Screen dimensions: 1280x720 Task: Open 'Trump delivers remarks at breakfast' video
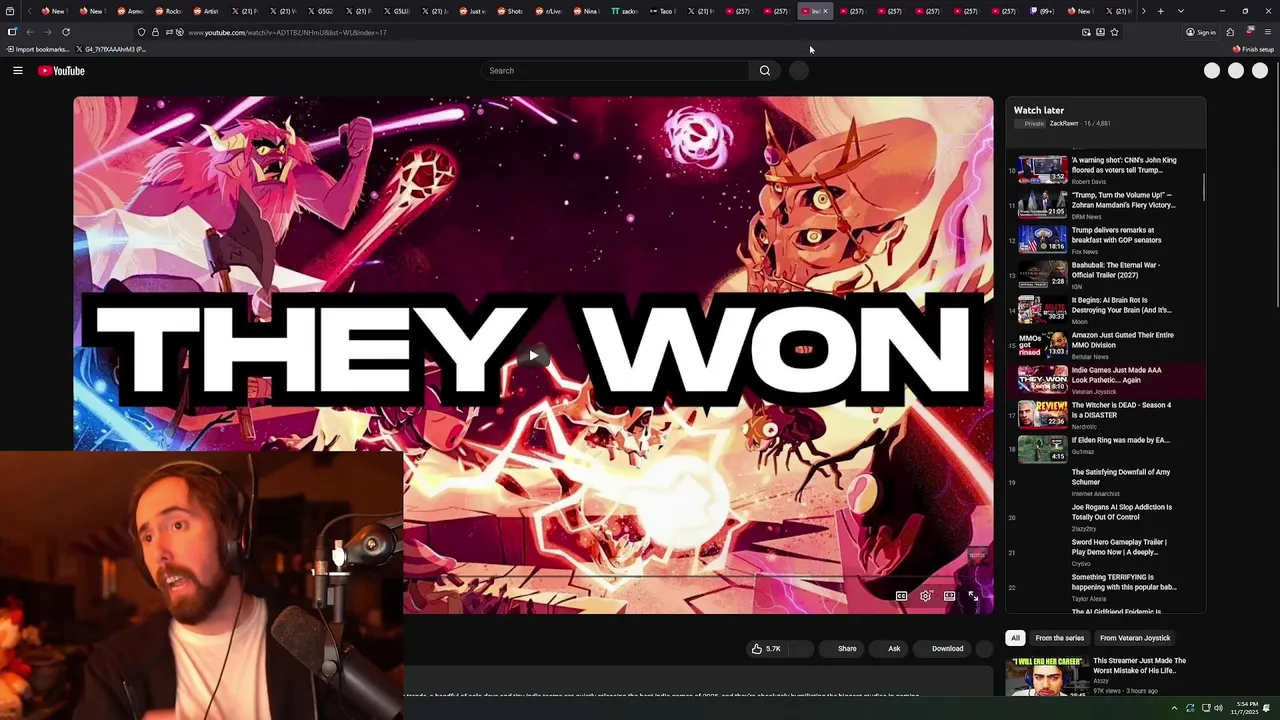pos(1105,240)
